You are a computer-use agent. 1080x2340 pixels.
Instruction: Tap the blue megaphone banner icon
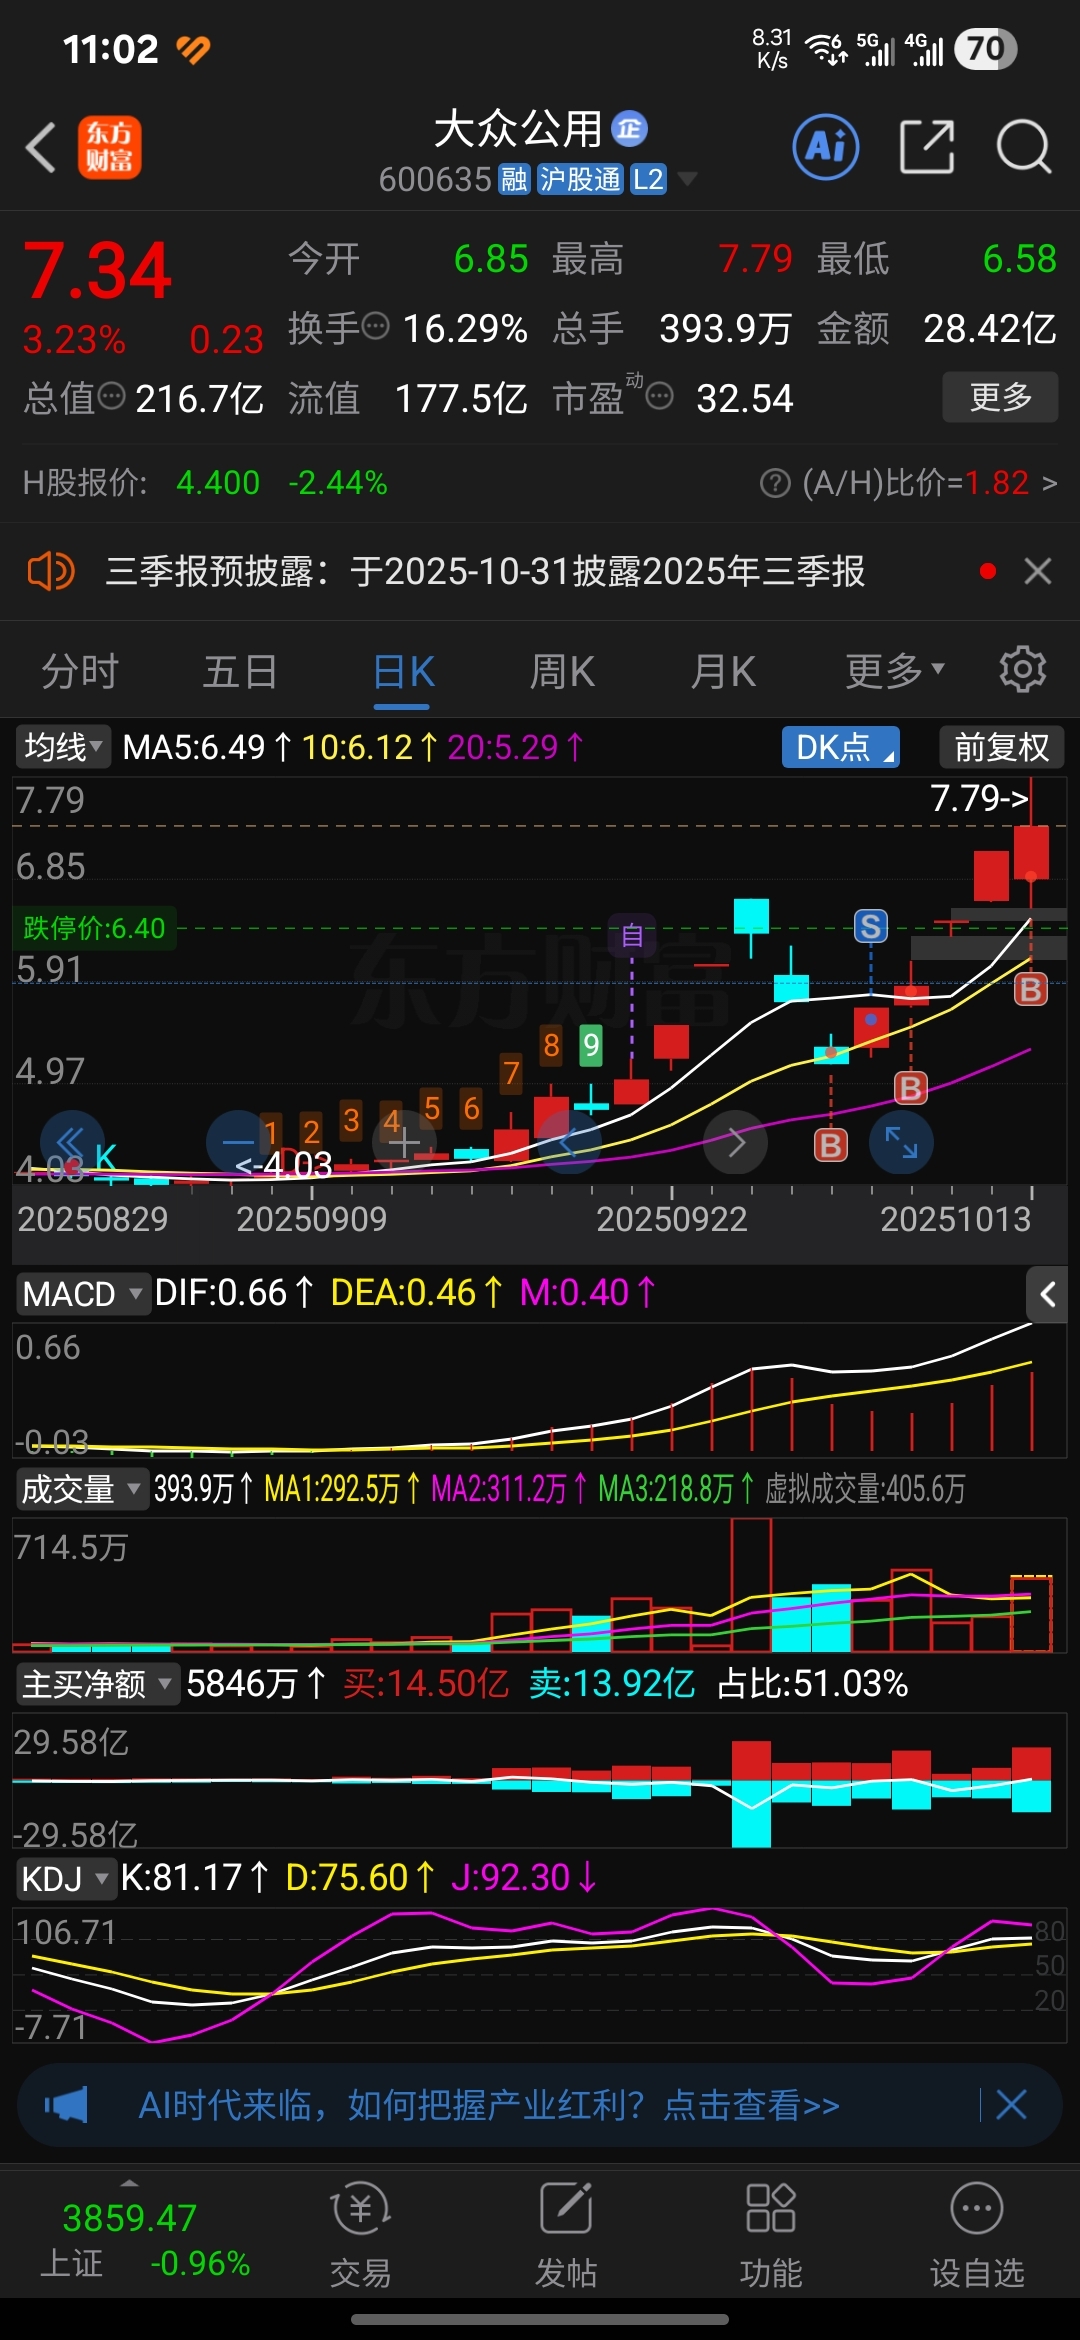click(x=66, y=2105)
